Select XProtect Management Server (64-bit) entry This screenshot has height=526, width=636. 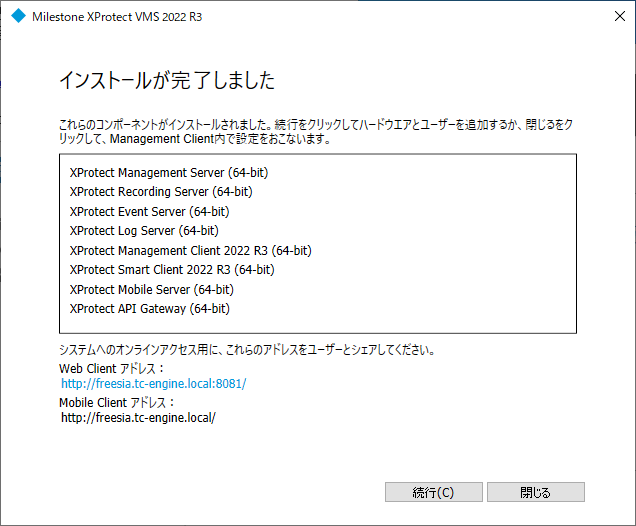(169, 172)
